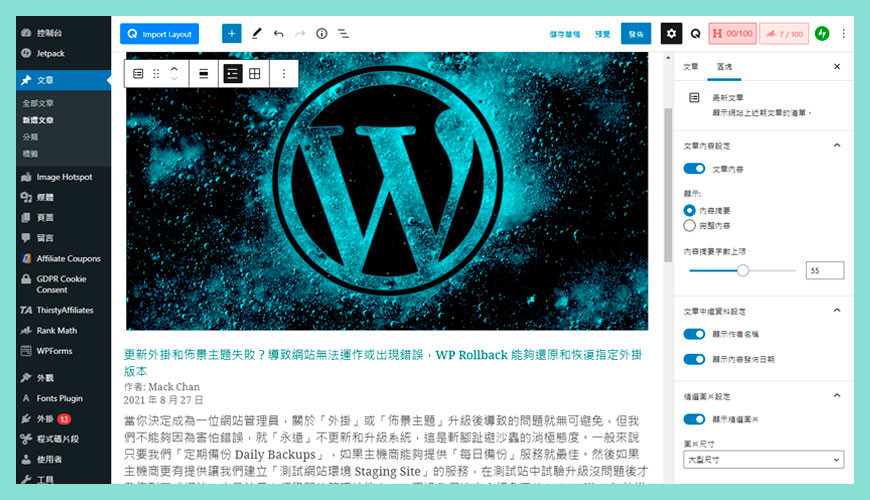This screenshot has width=870, height=500.
Task: Toggle the 顯示作者名稱 author name switch
Action: [x=694, y=334]
